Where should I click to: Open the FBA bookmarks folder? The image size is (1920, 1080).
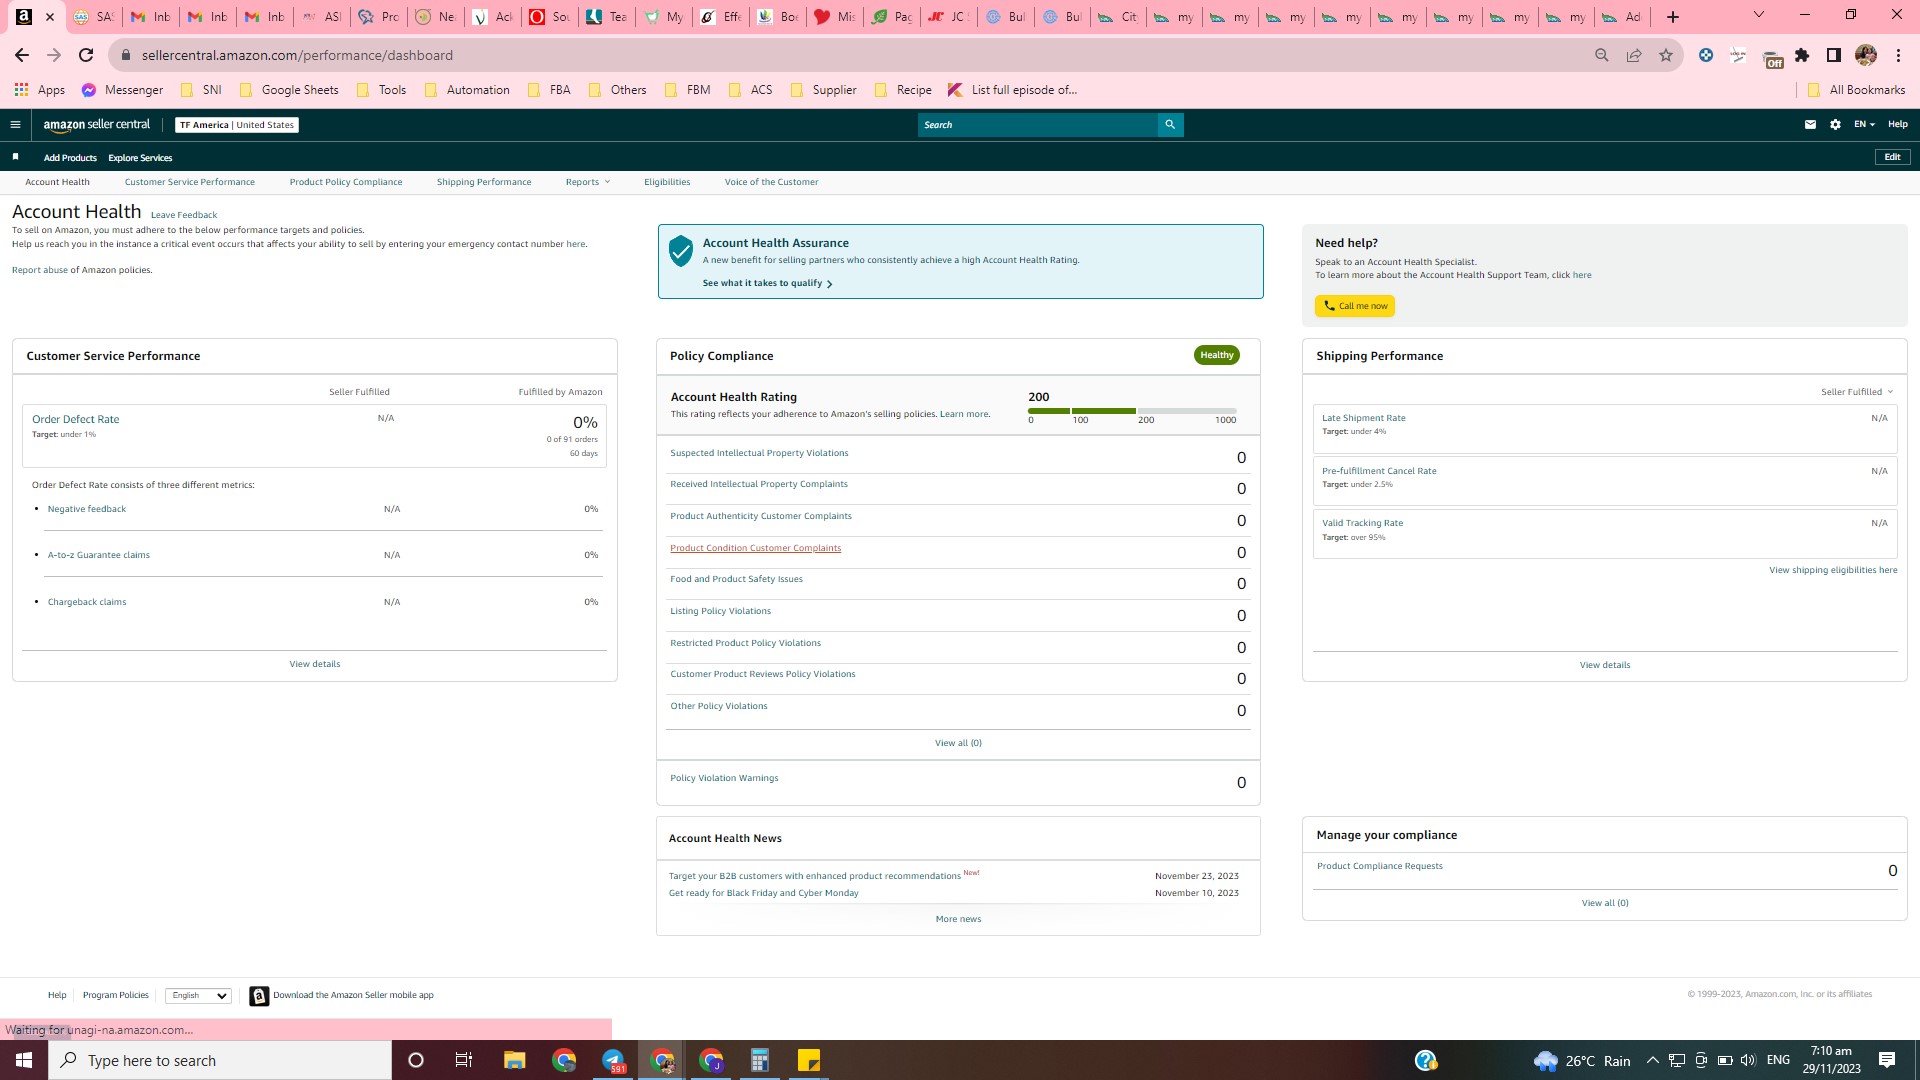(x=549, y=90)
